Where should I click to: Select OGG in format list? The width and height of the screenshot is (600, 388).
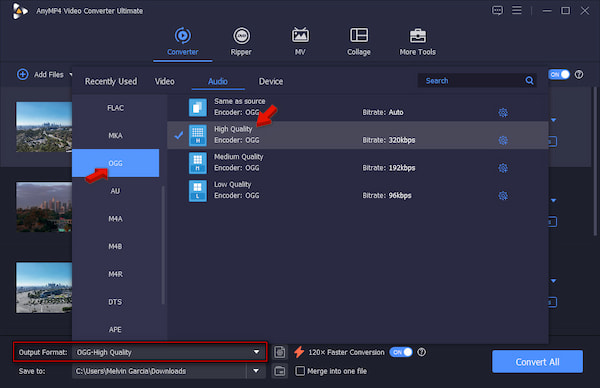click(x=116, y=163)
